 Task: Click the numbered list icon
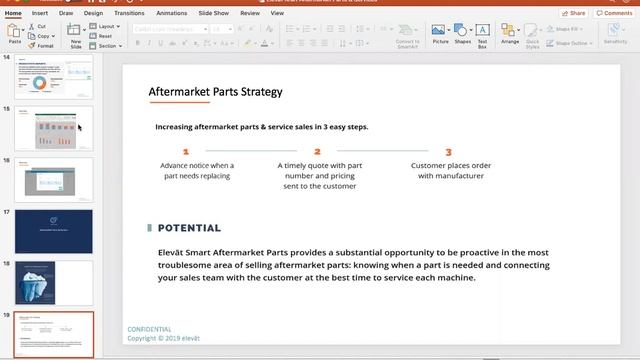point(306,29)
